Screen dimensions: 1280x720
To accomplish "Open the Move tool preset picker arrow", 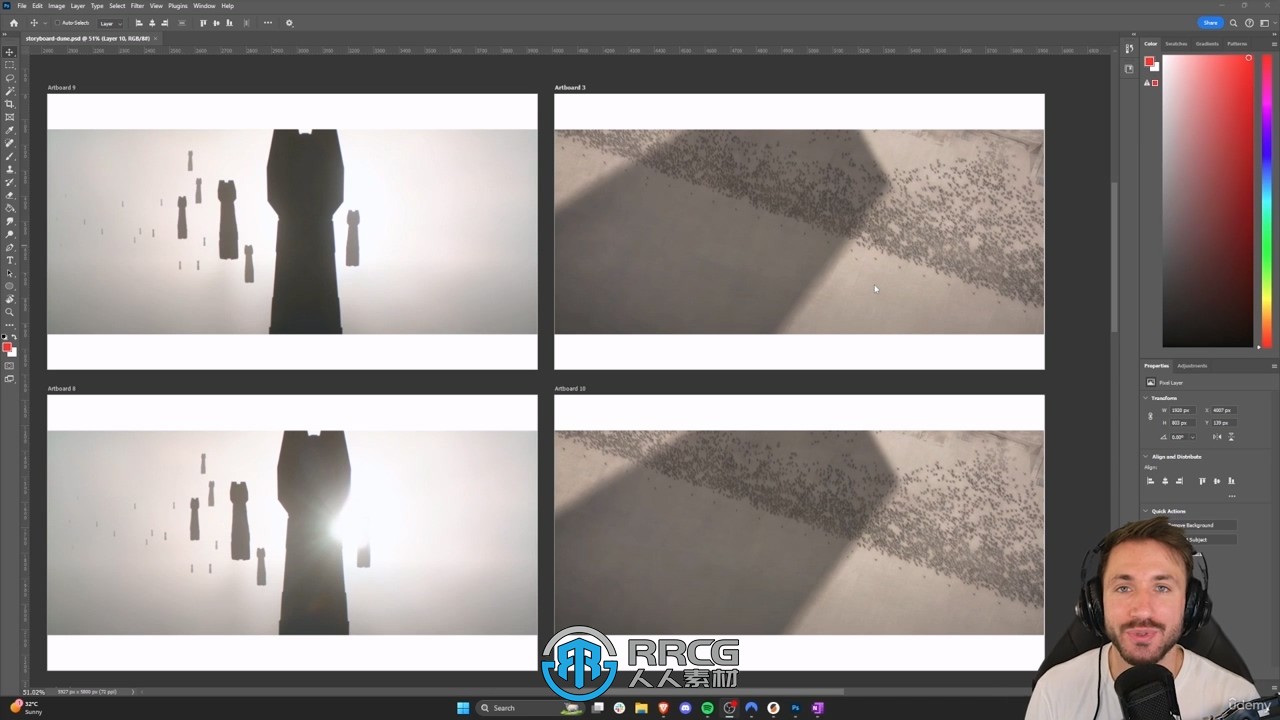I will point(45,23).
